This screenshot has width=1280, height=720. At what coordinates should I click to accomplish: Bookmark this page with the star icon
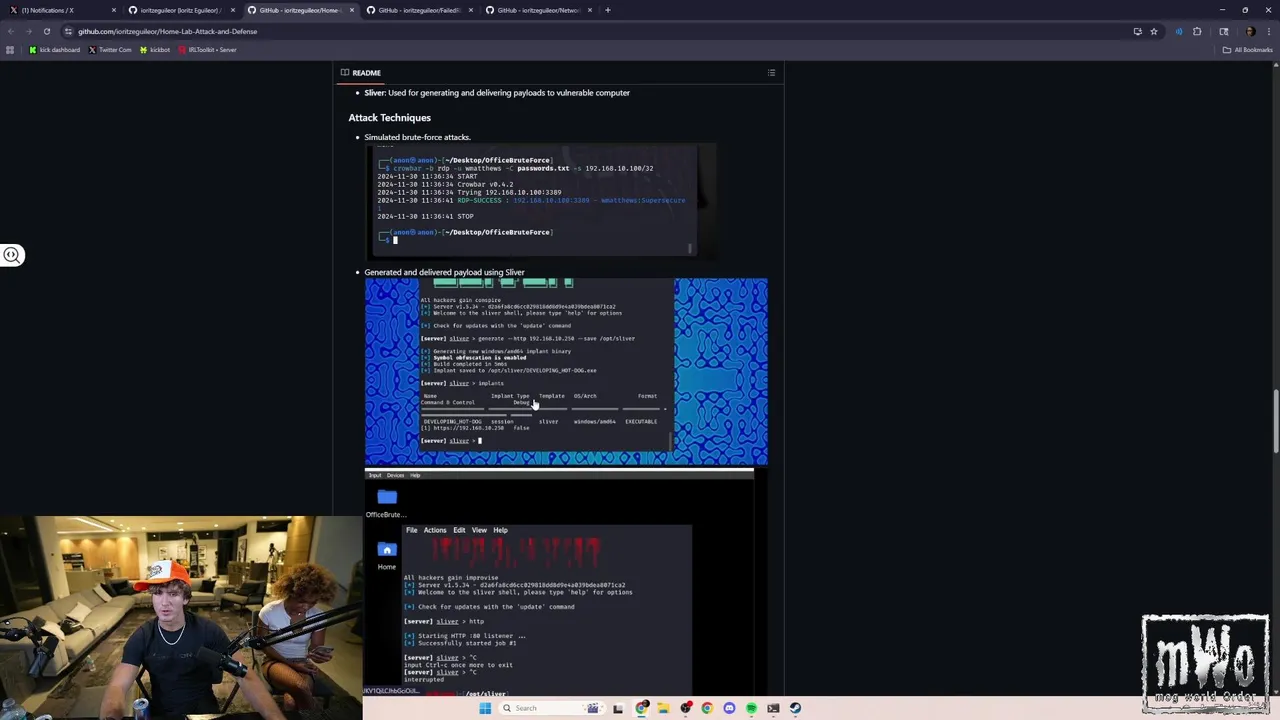tap(1153, 31)
